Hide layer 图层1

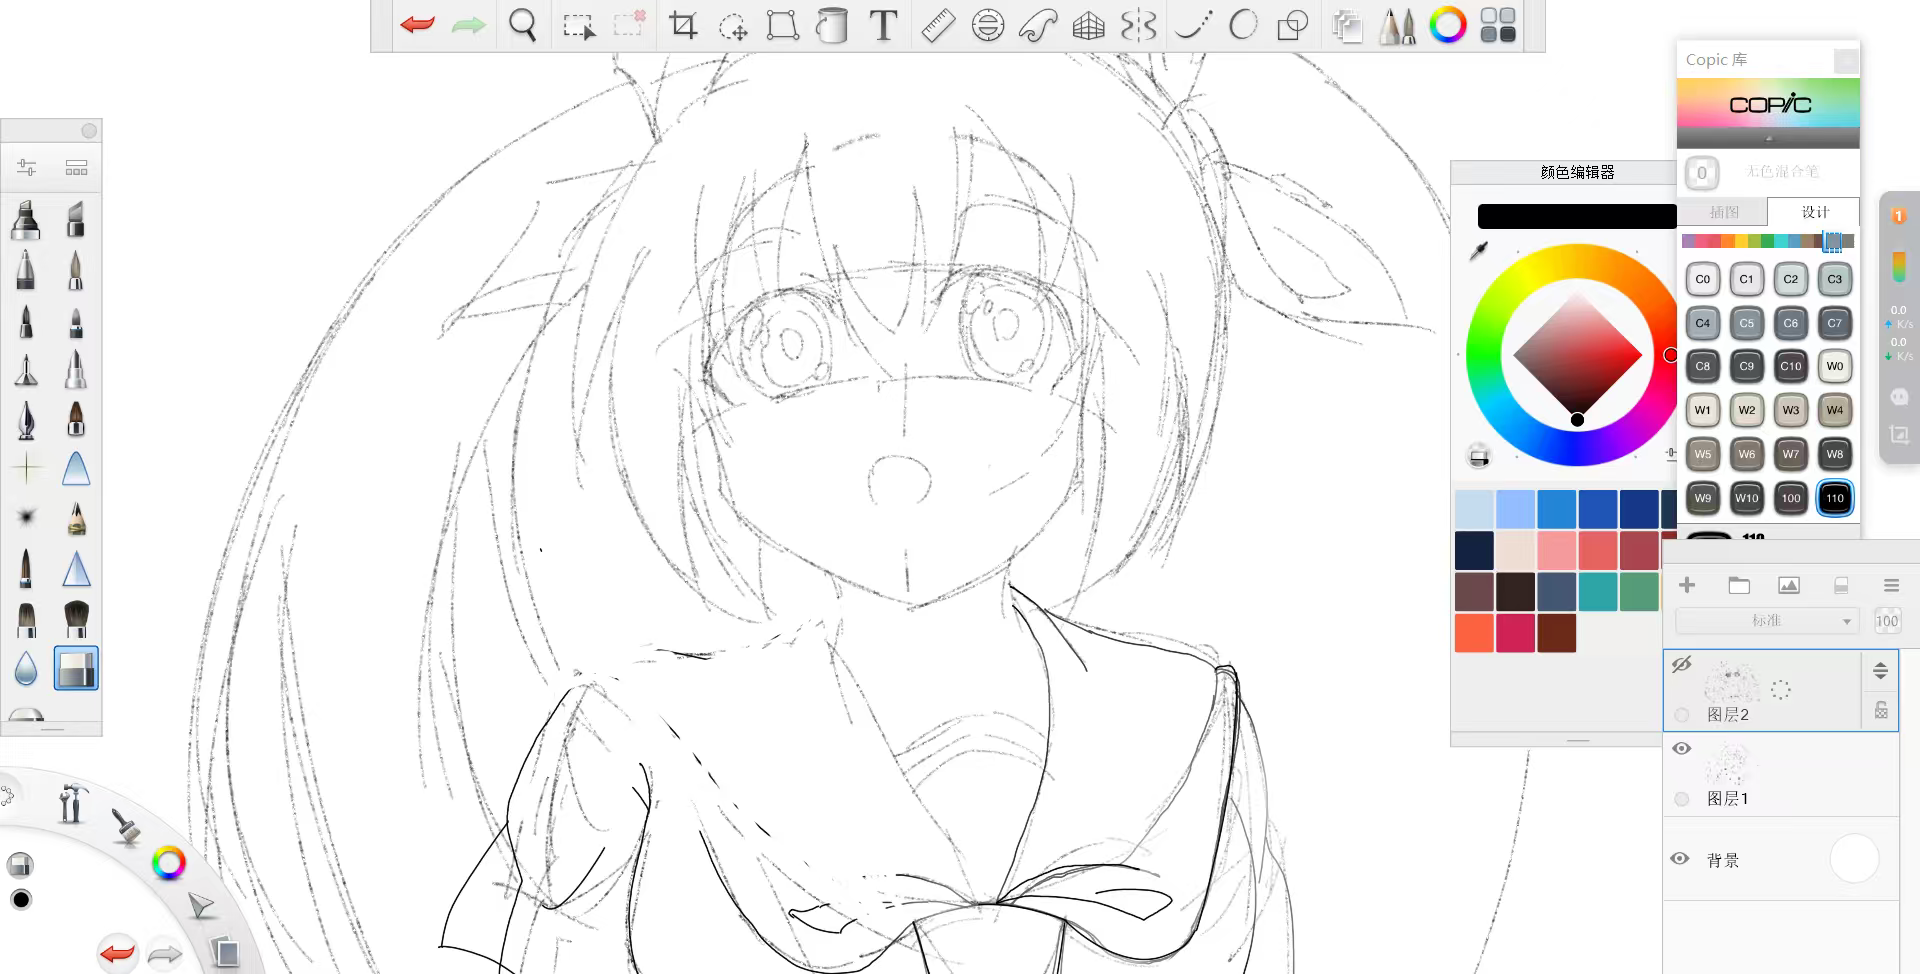(x=1682, y=749)
